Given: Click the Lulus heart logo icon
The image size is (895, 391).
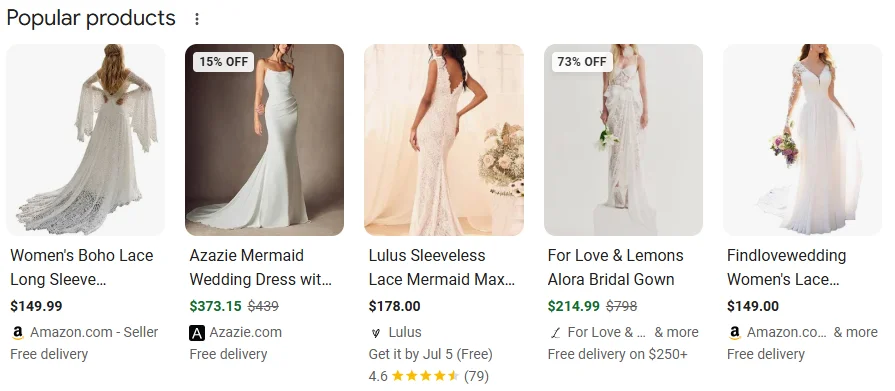Looking at the screenshot, I should [376, 333].
